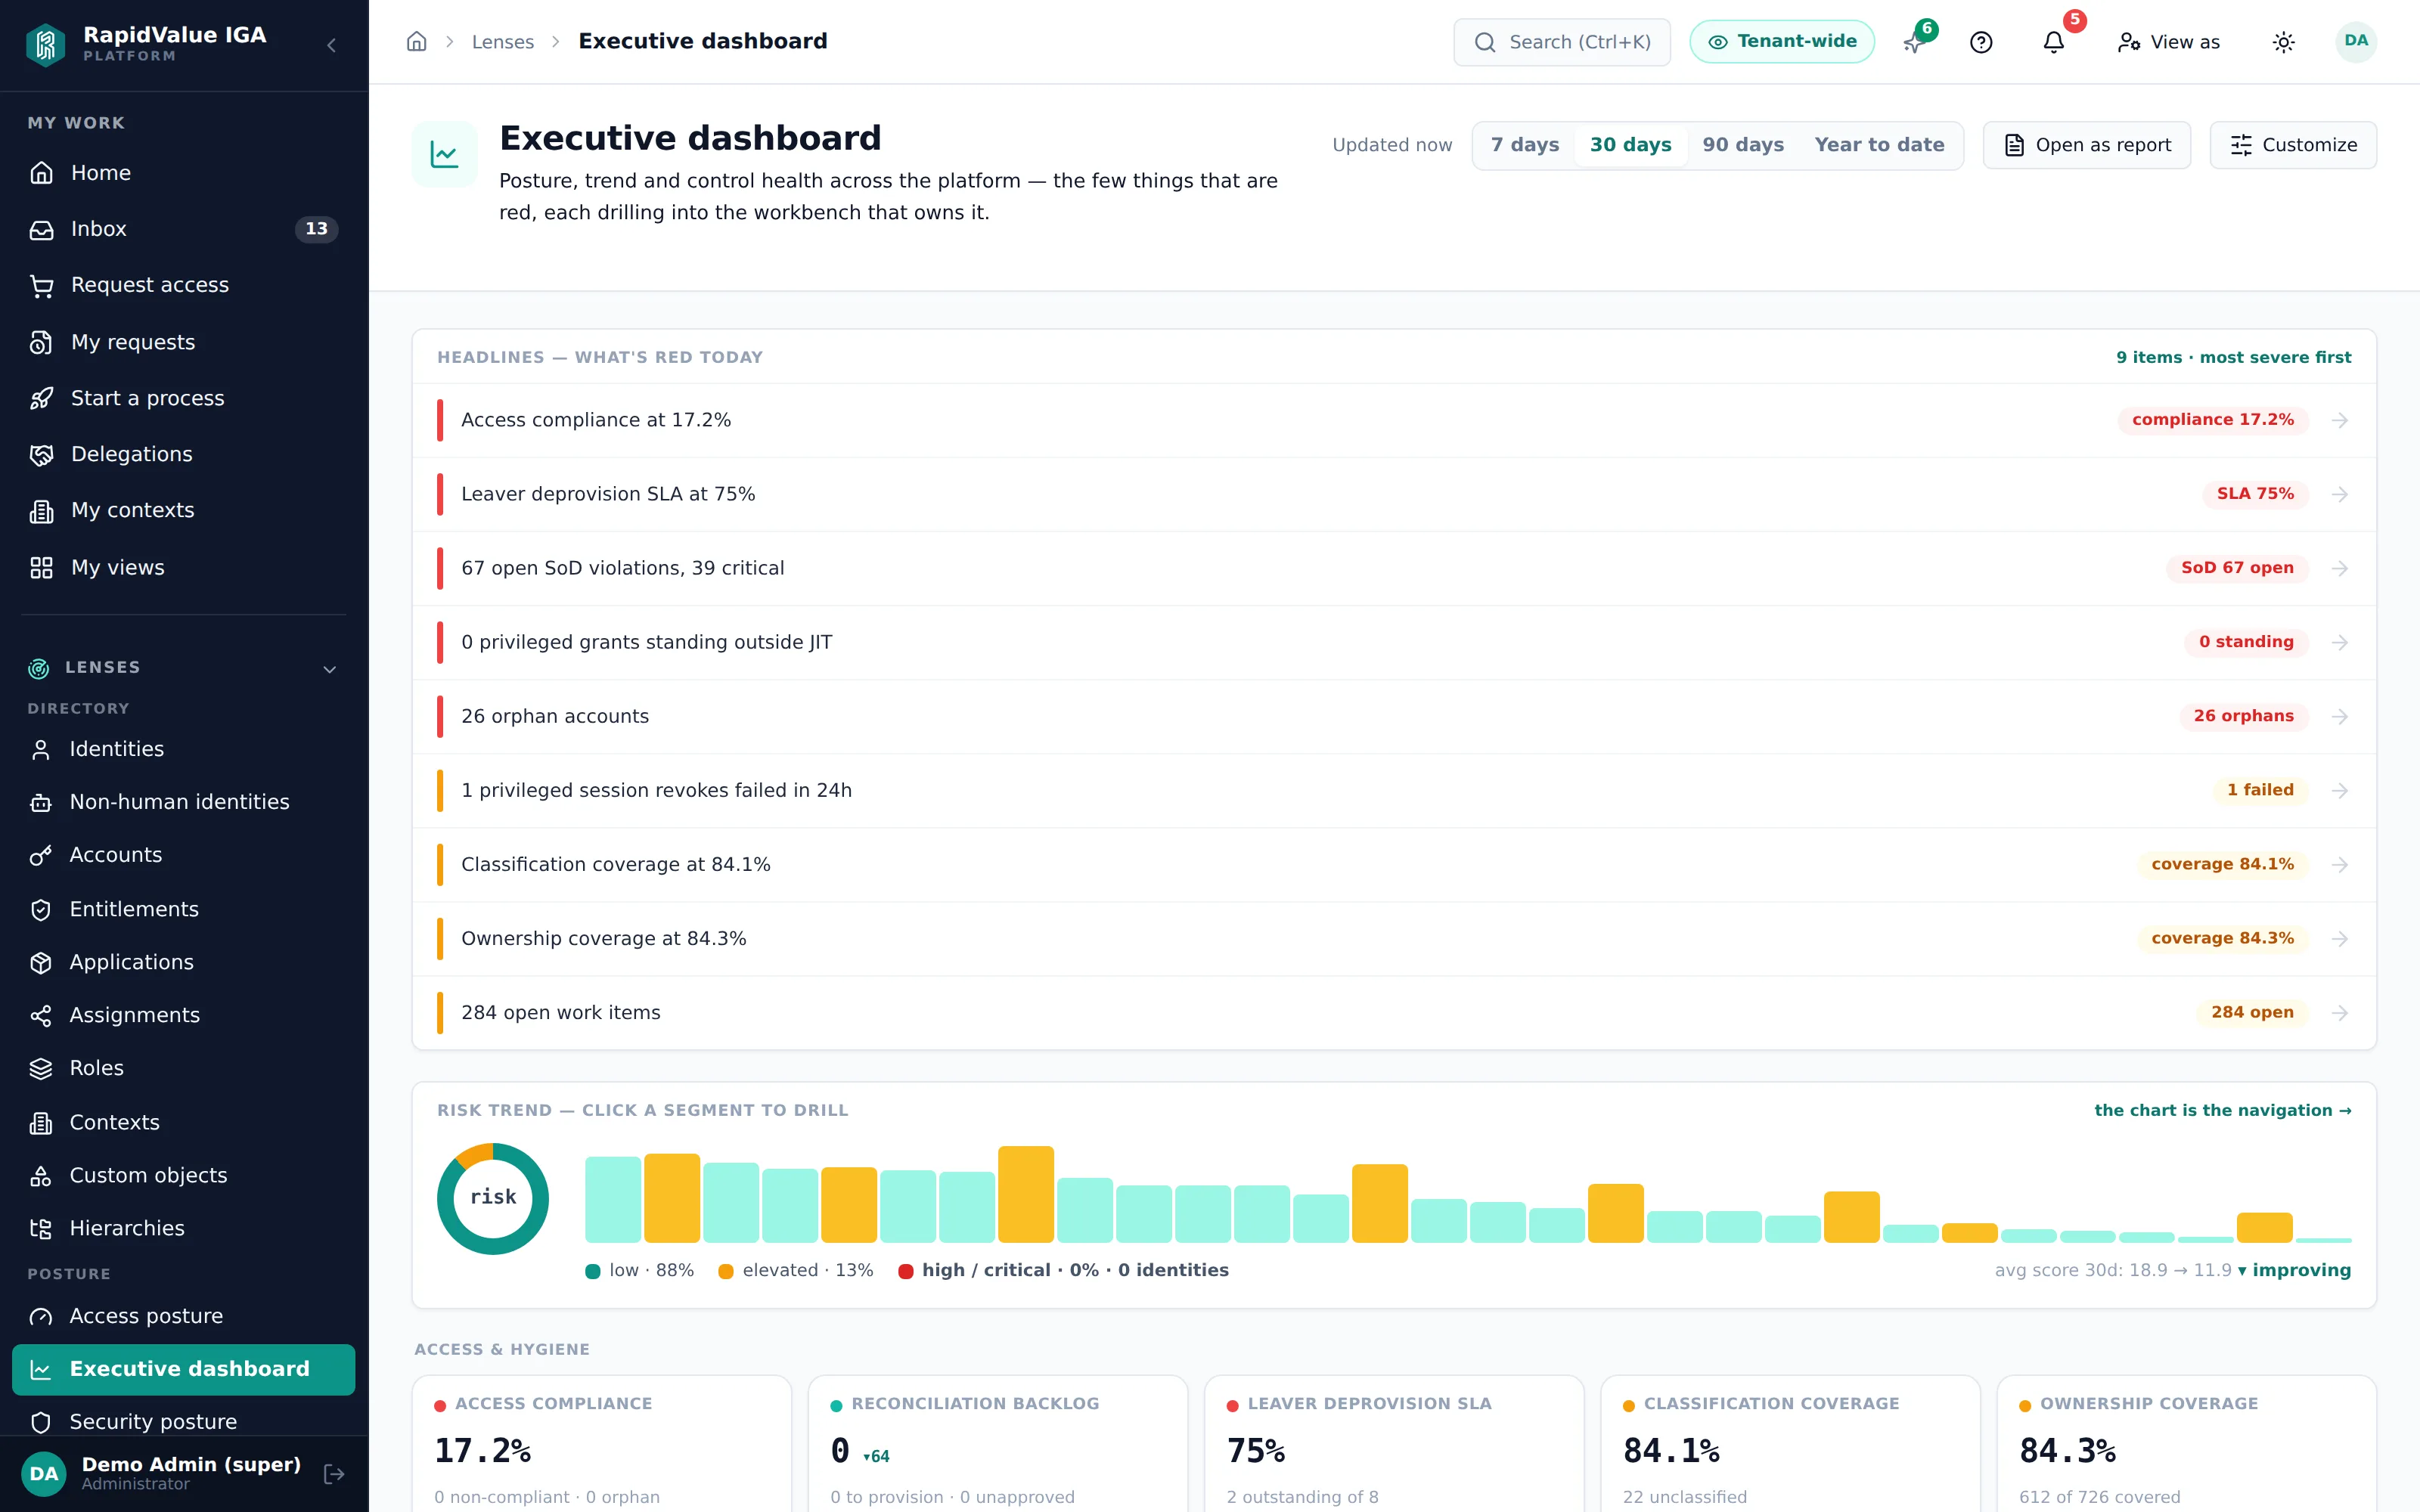Open privileged session revokes failed headline

[x=1394, y=790]
